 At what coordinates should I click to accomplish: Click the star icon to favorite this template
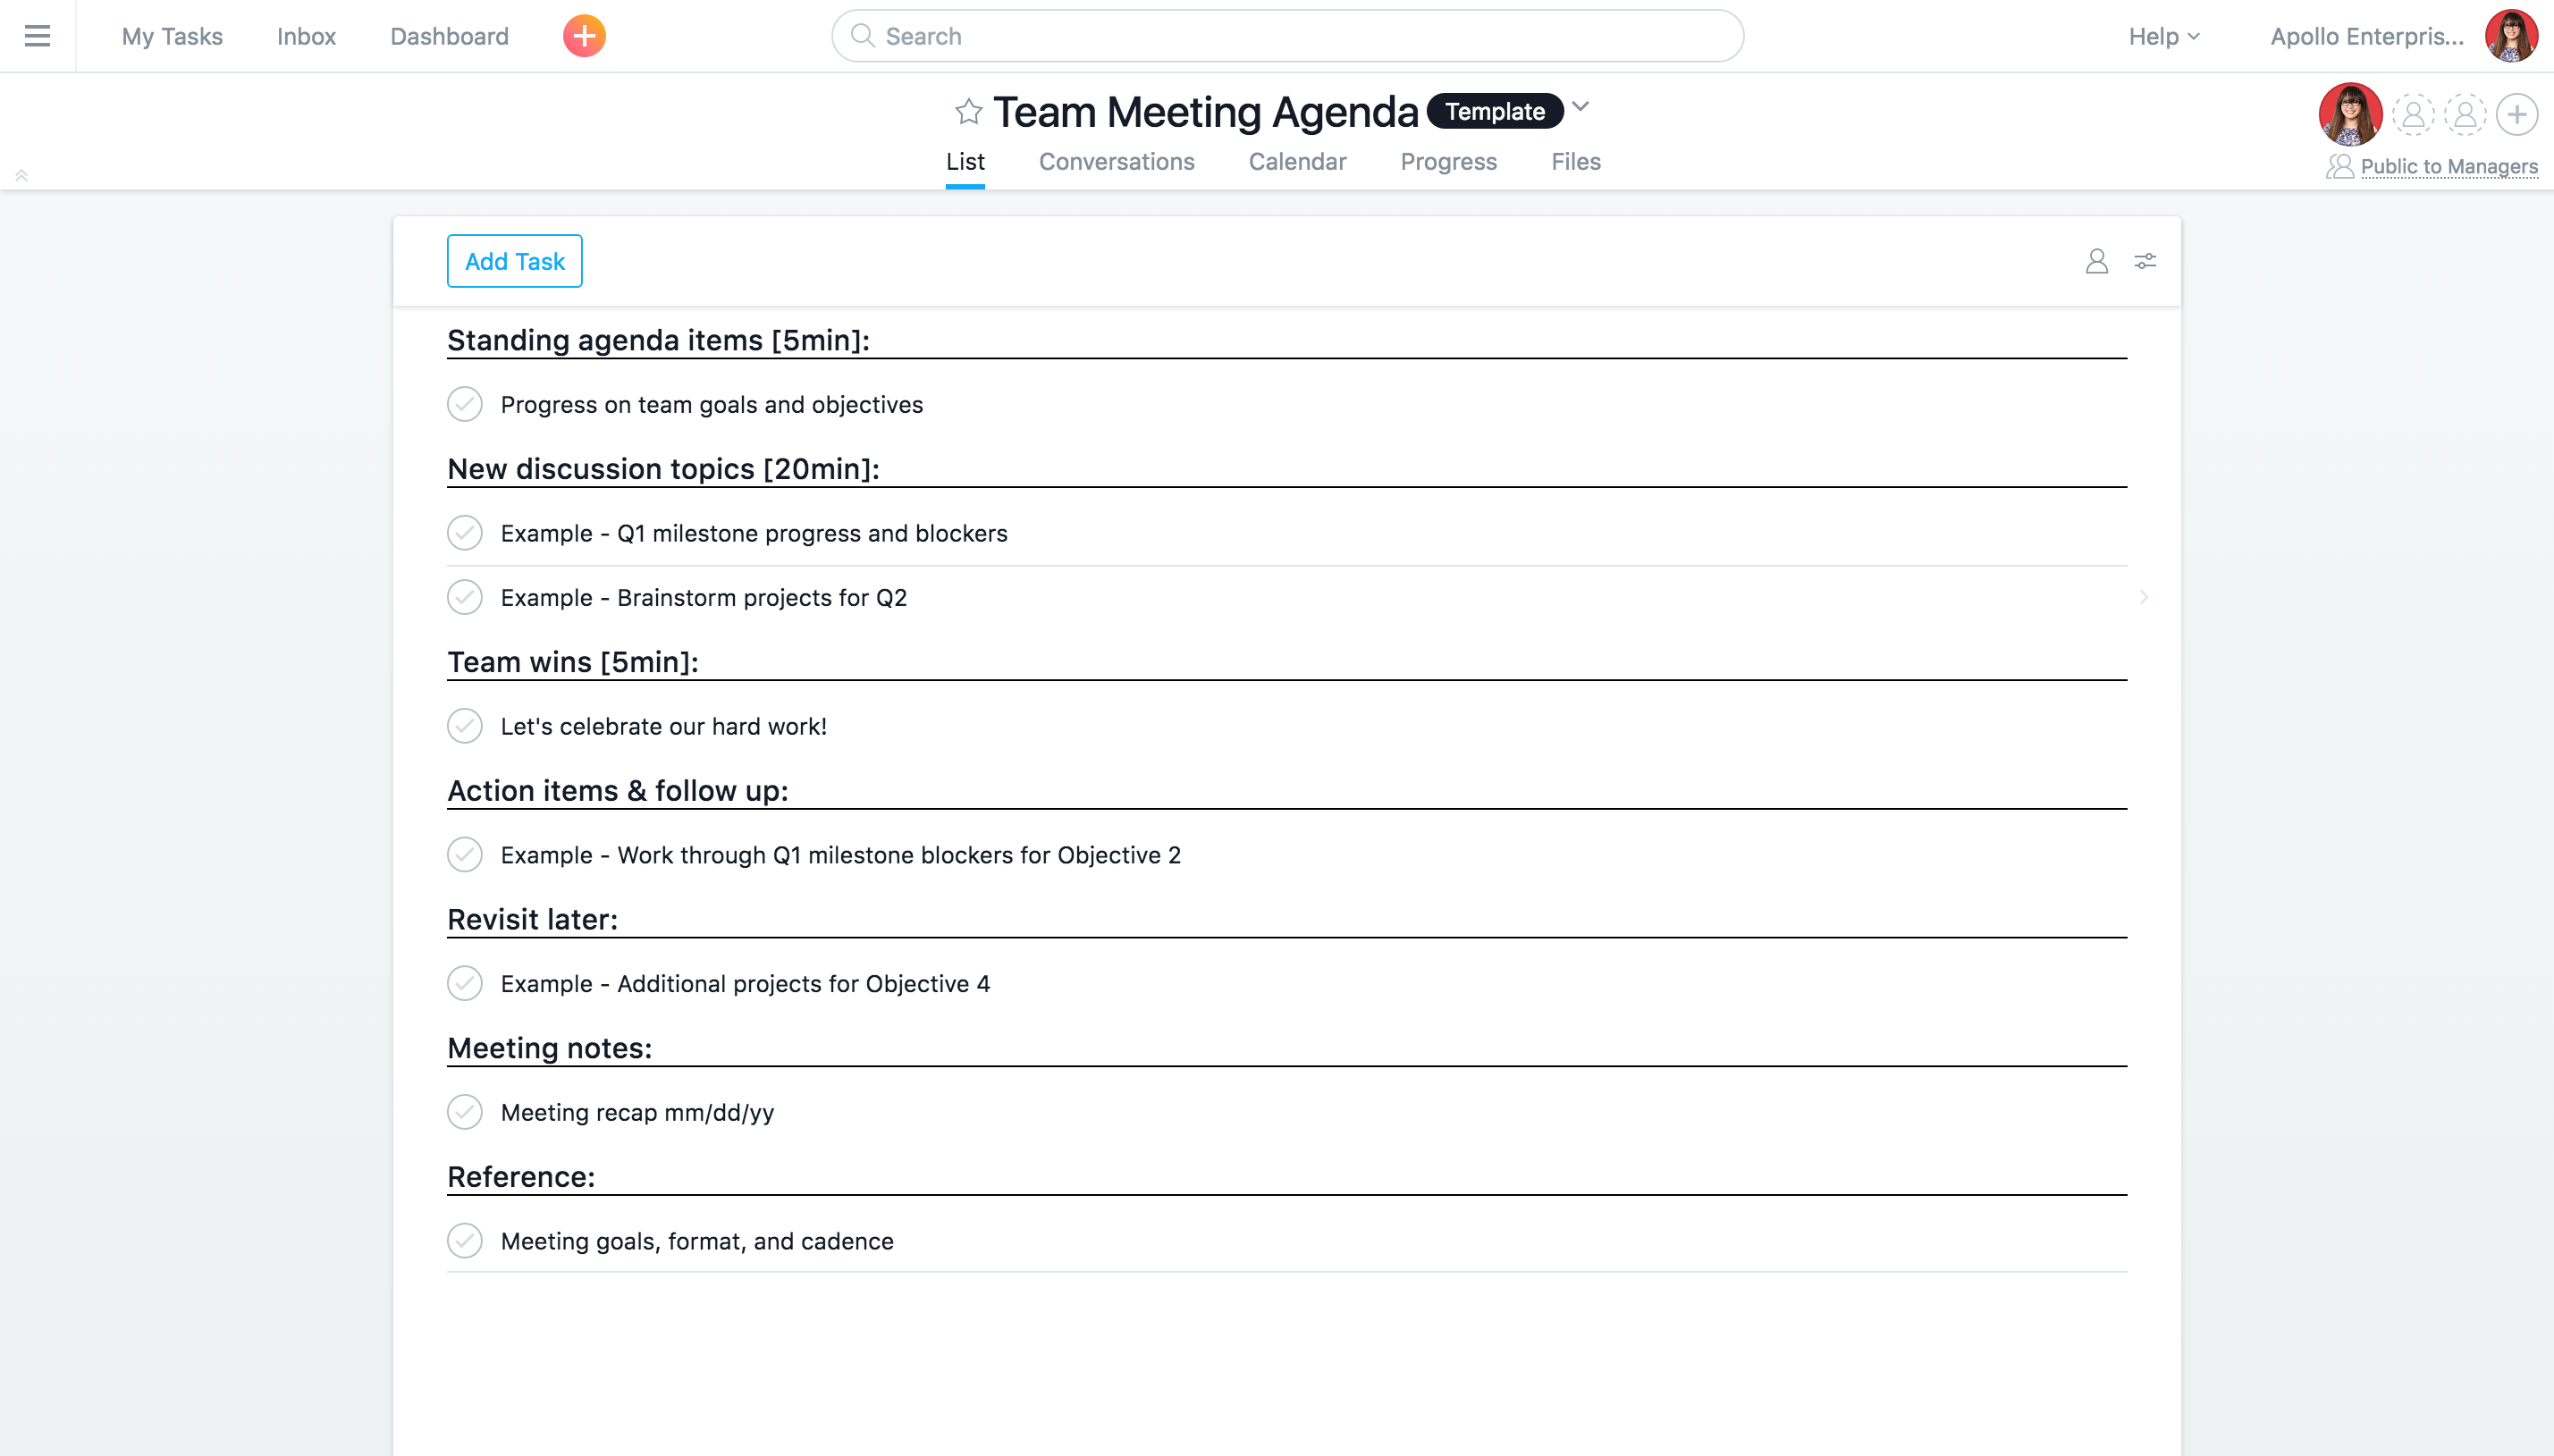point(968,111)
